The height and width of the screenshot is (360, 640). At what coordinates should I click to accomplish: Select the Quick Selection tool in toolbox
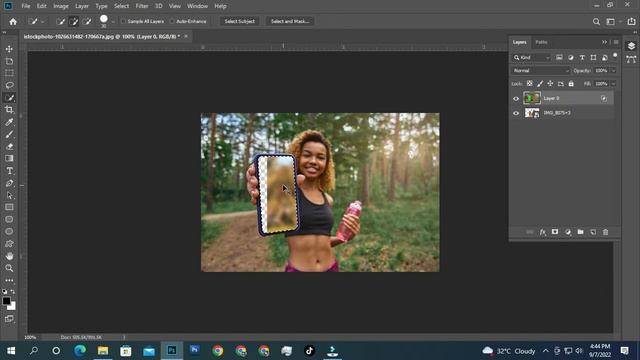pyautogui.click(x=9, y=98)
